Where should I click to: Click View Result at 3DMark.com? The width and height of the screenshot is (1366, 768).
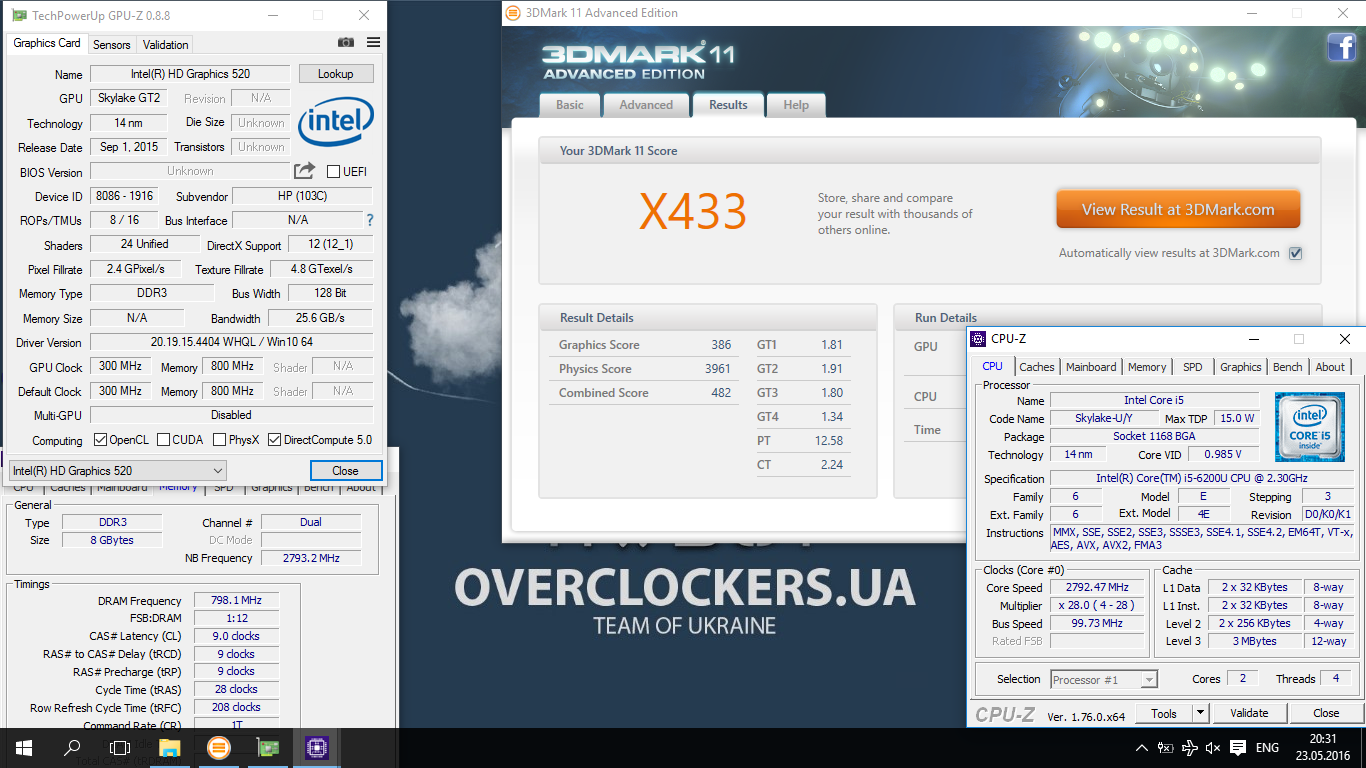(x=1178, y=210)
